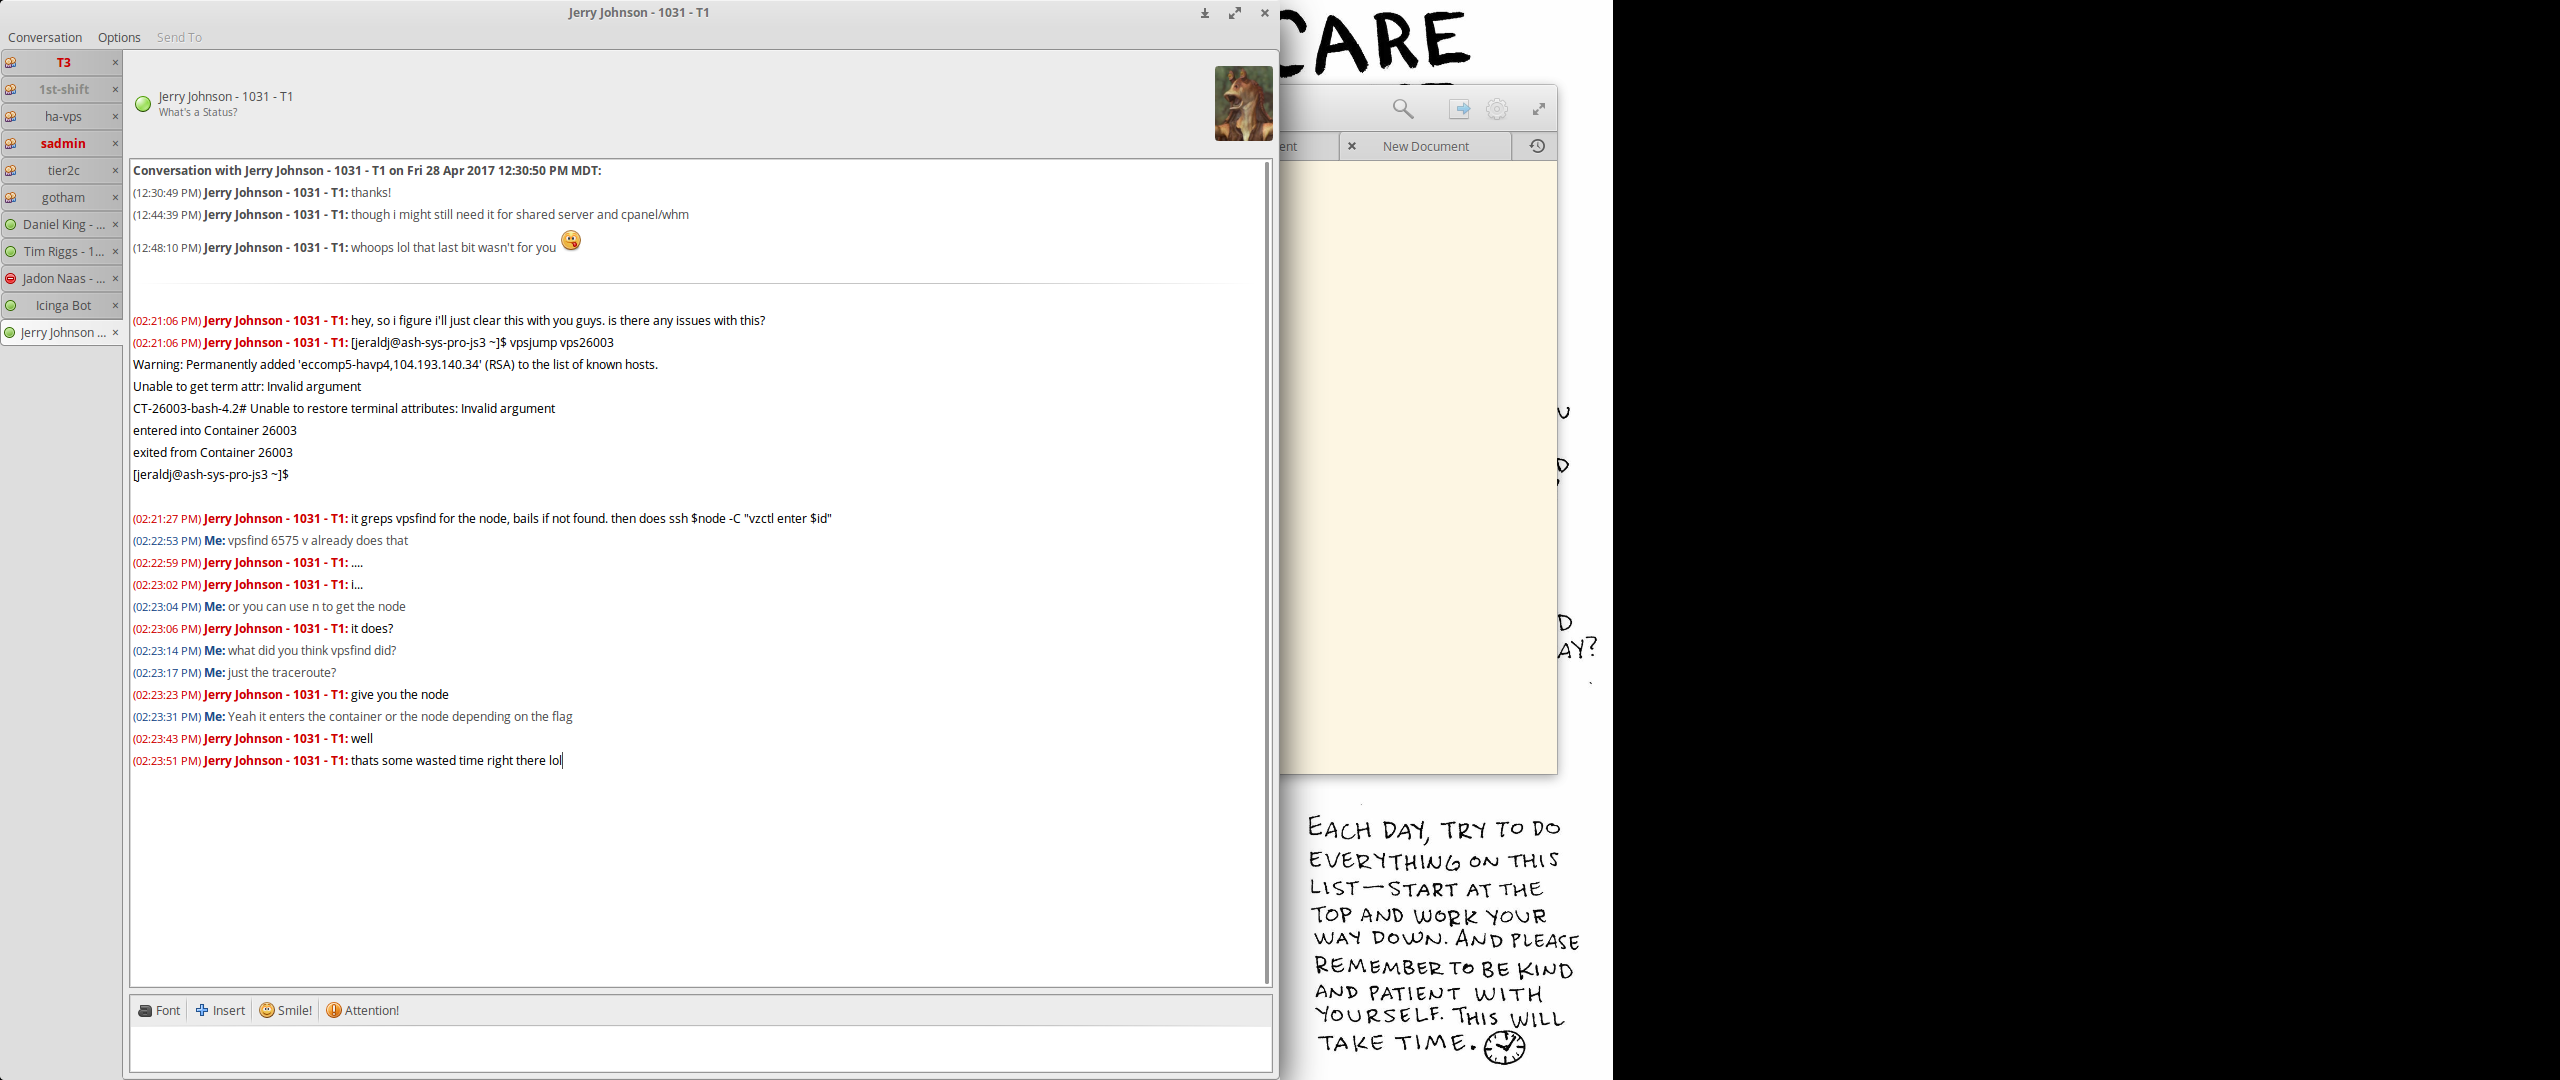Close the New Document tab
The width and height of the screenshot is (2560, 1080).
(x=1352, y=146)
